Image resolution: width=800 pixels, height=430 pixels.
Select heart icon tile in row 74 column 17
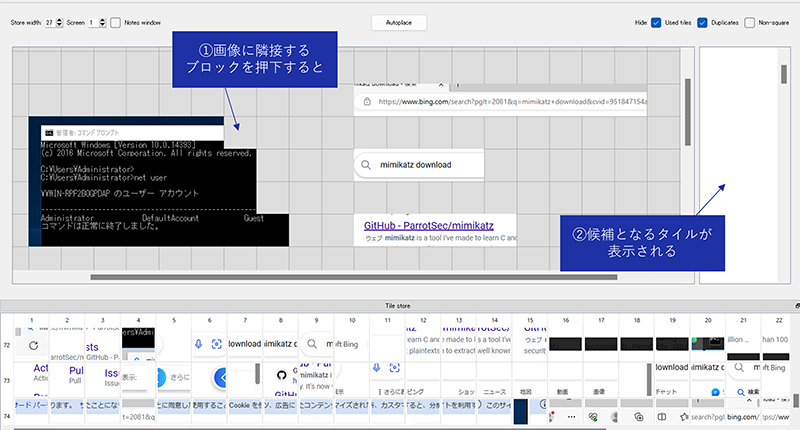(x=601, y=411)
